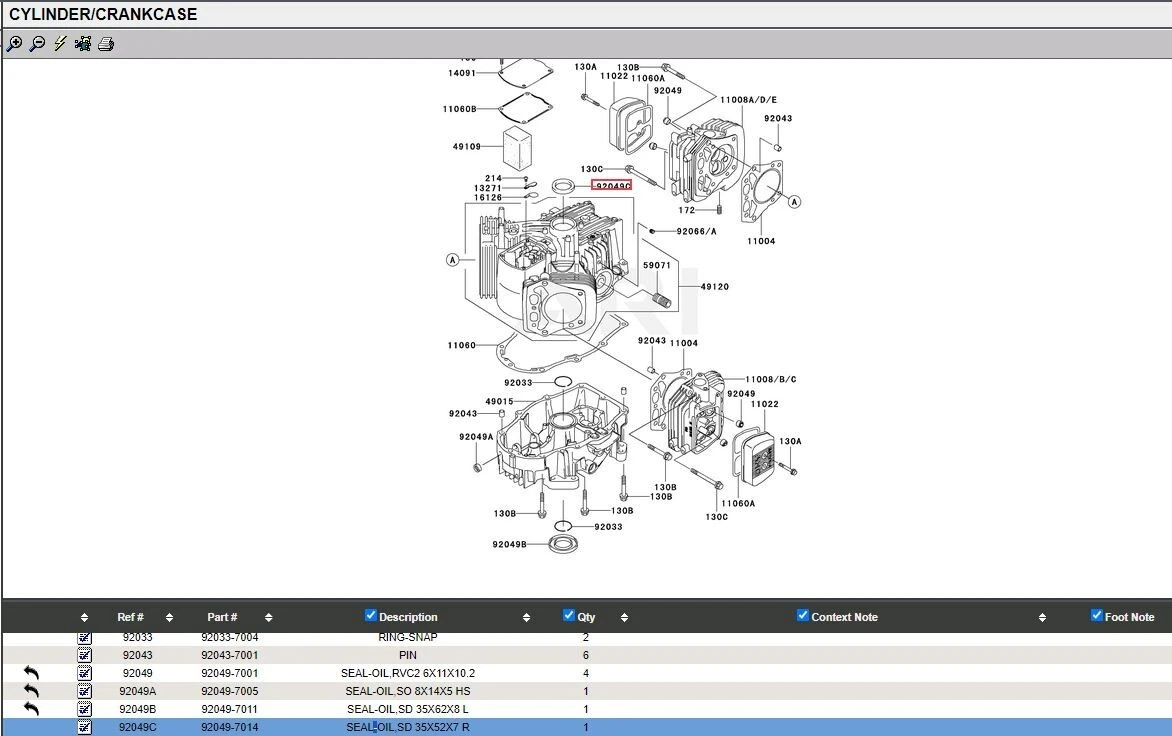The image size is (1172, 736).
Task: Select part number 92049-7001 in the table
Action: pyautogui.click(x=229, y=673)
